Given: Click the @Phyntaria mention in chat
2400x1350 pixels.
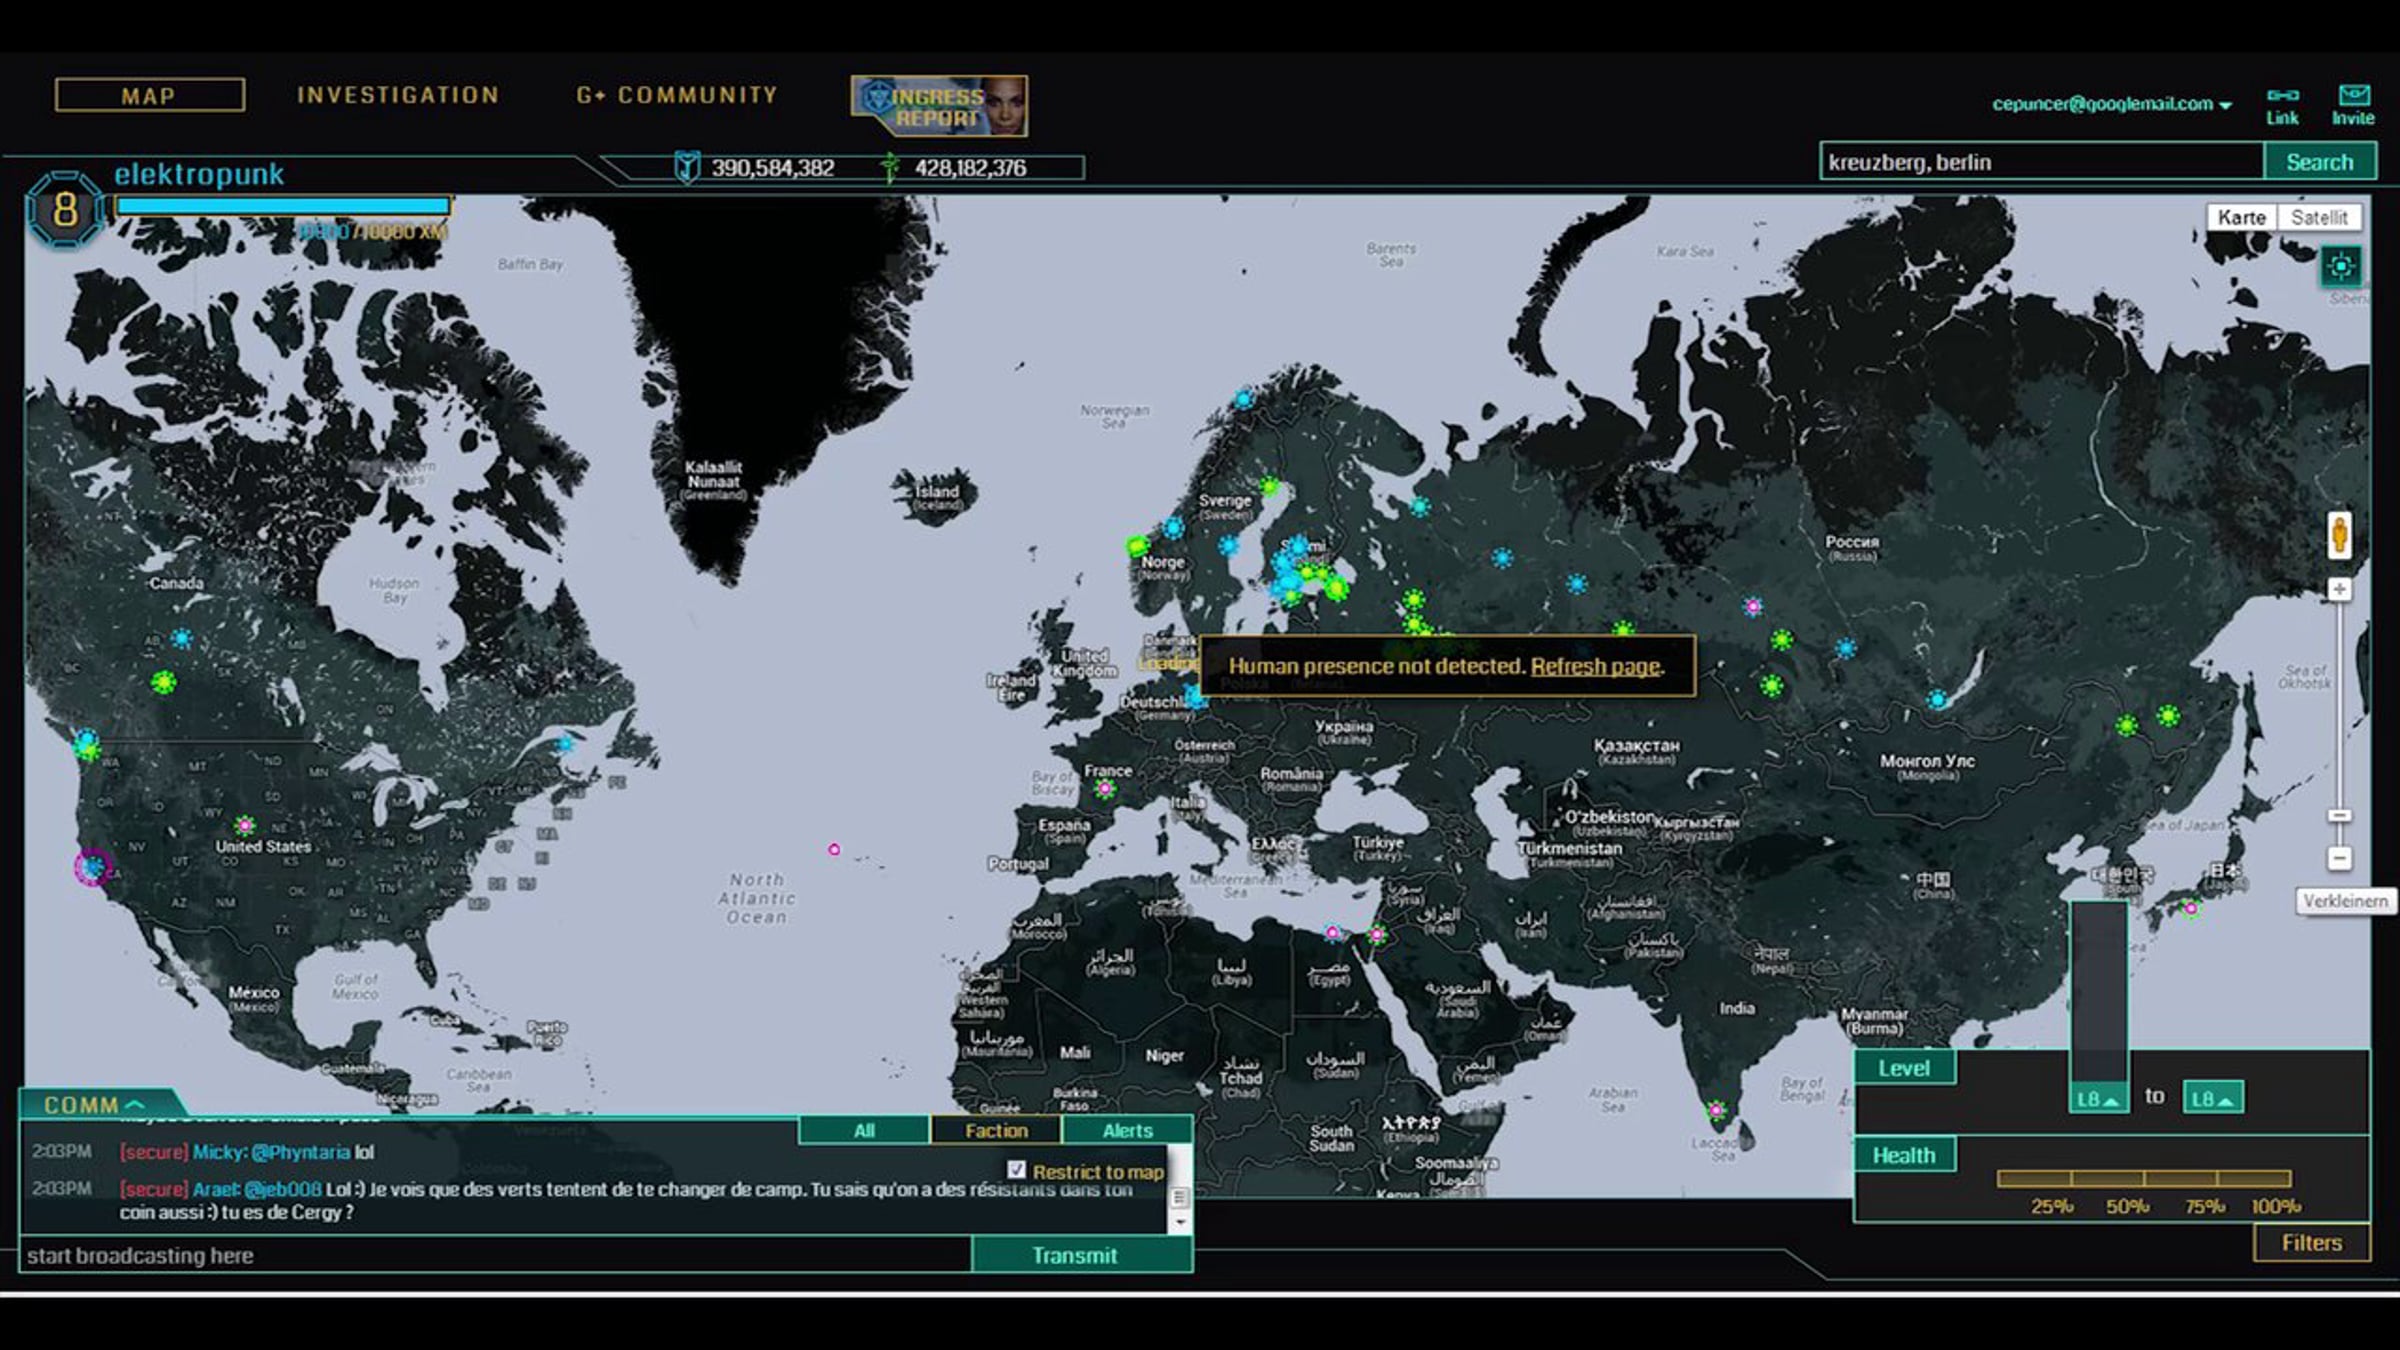Looking at the screenshot, I should click(300, 1152).
